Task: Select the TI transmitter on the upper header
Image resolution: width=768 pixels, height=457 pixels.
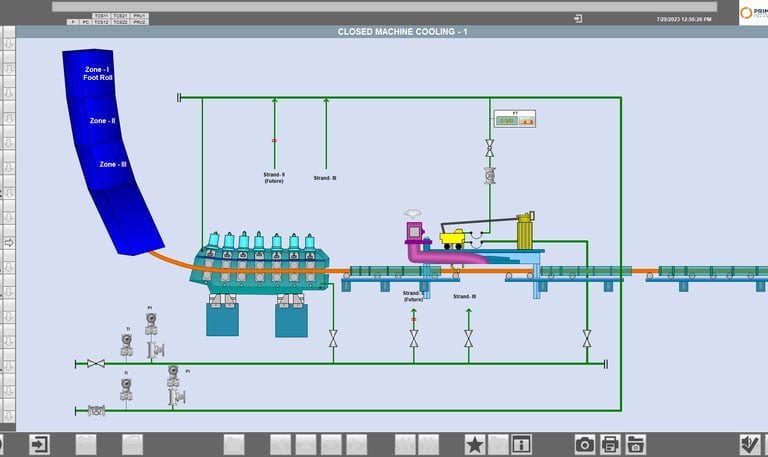Action: [x=127, y=345]
